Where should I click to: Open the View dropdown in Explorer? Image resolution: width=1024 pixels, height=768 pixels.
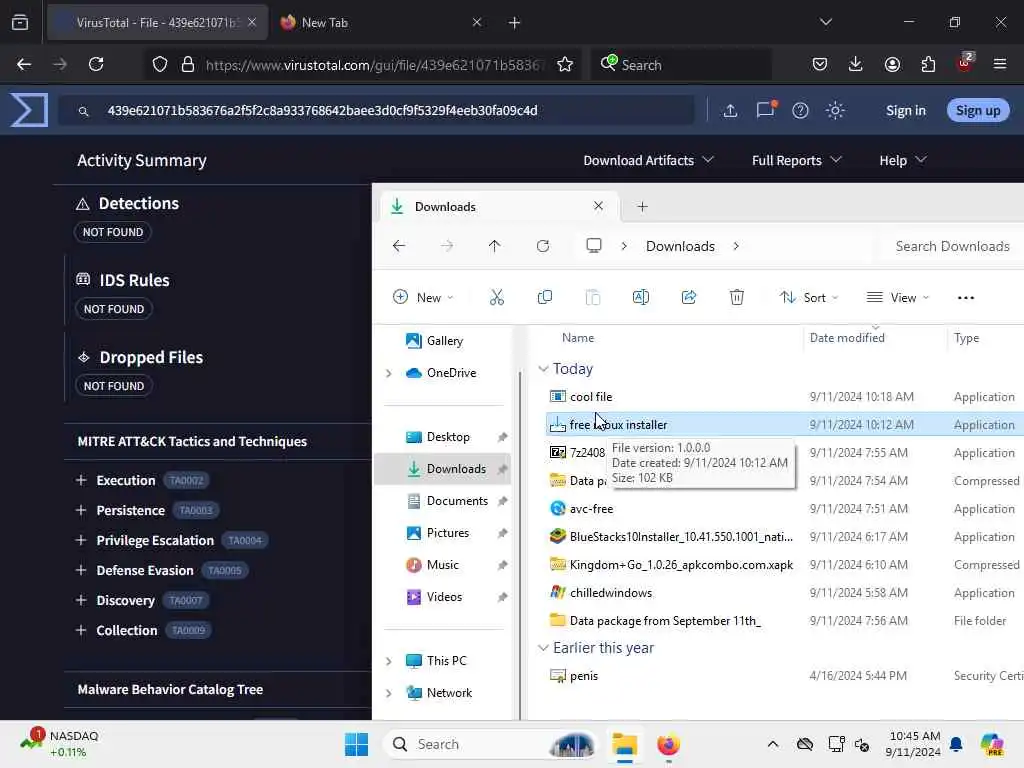click(x=897, y=297)
